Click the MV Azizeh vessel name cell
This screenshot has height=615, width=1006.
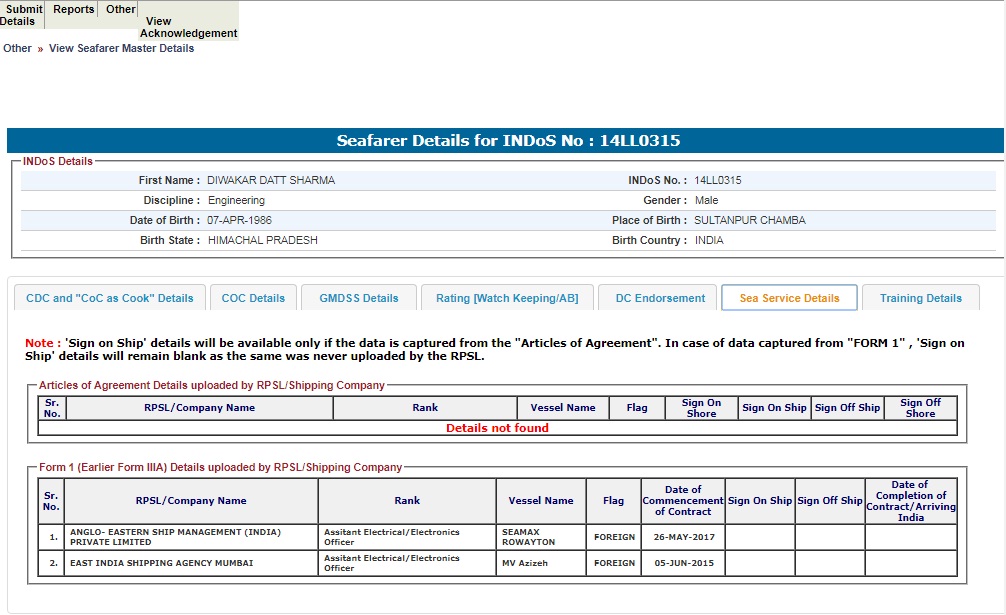coord(527,563)
